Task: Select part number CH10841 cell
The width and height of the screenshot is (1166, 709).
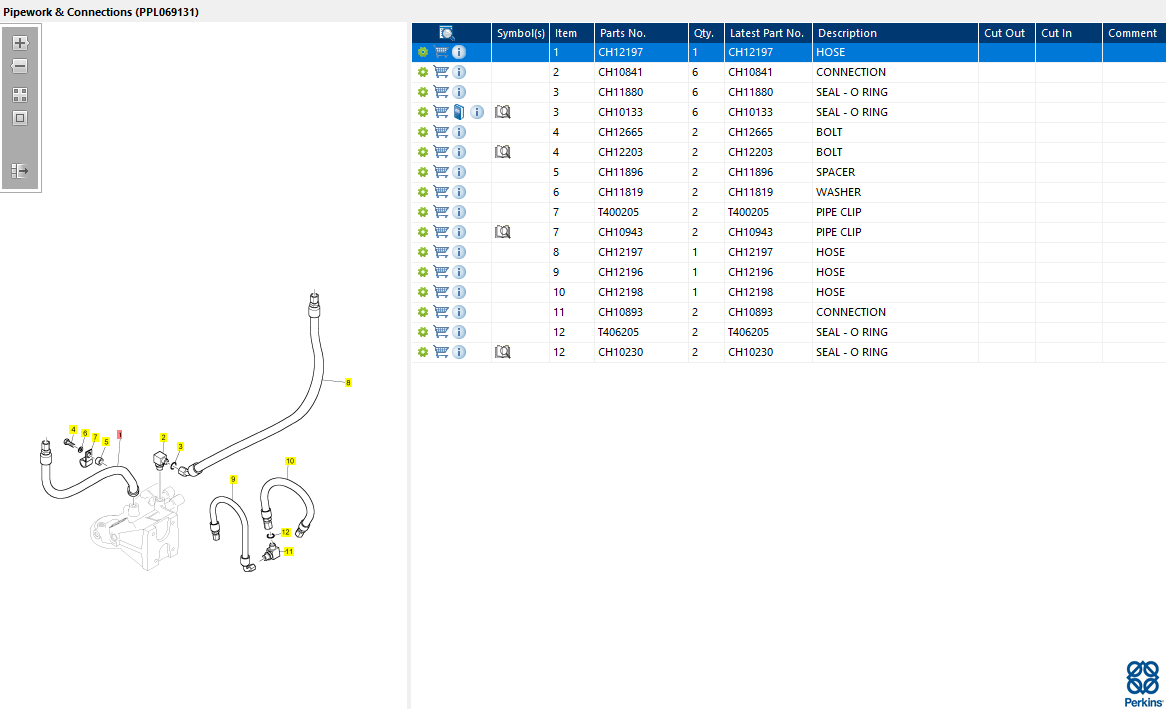Action: 641,72
